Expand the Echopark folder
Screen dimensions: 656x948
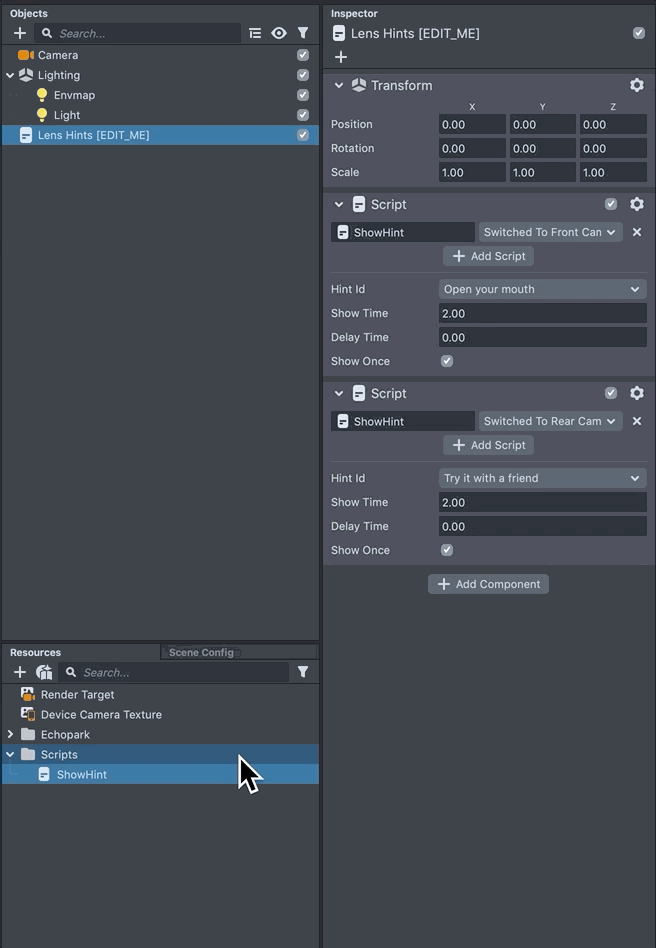pyautogui.click(x=11, y=734)
